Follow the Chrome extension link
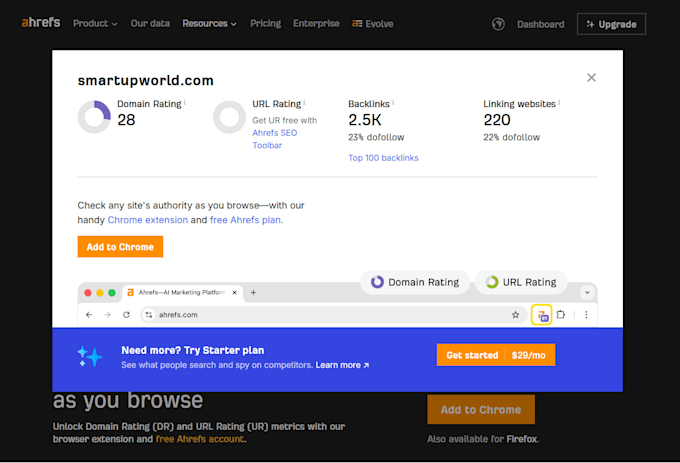The height and width of the screenshot is (463, 680). pyautogui.click(x=147, y=220)
